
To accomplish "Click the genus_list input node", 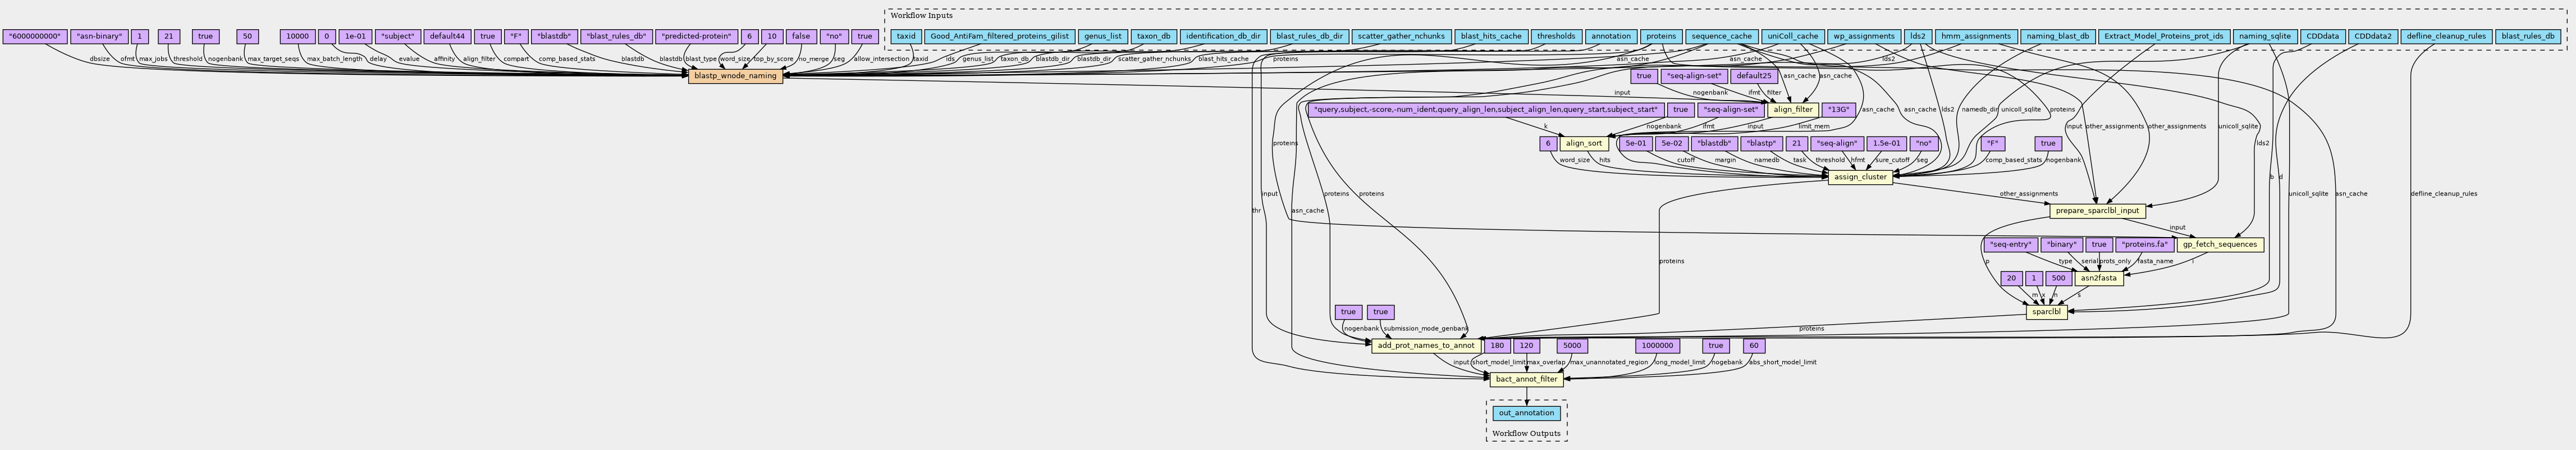I will (x=1102, y=36).
